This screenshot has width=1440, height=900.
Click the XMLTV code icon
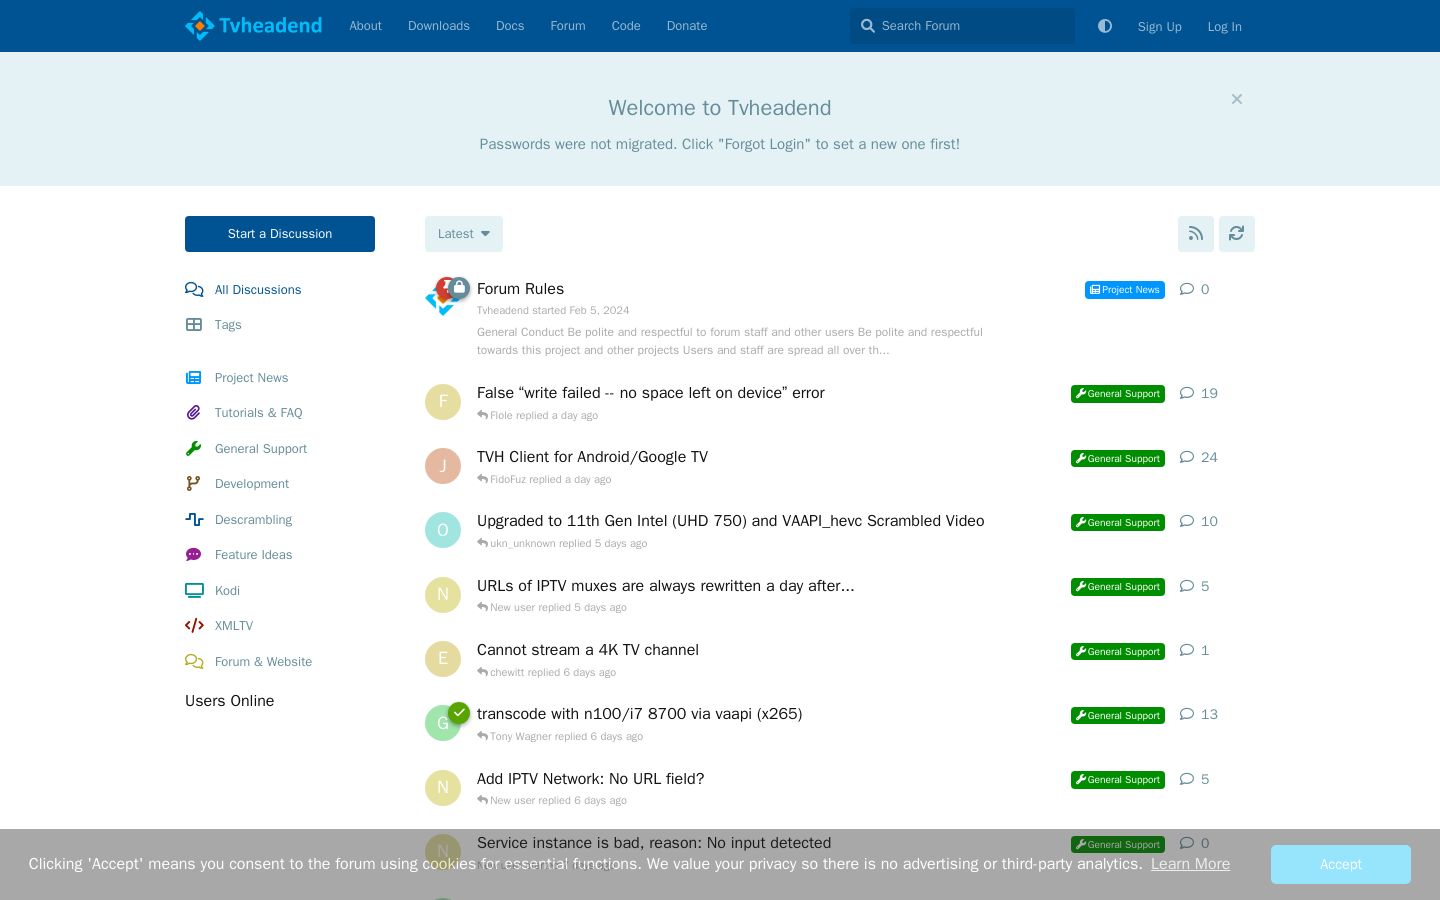coord(194,626)
